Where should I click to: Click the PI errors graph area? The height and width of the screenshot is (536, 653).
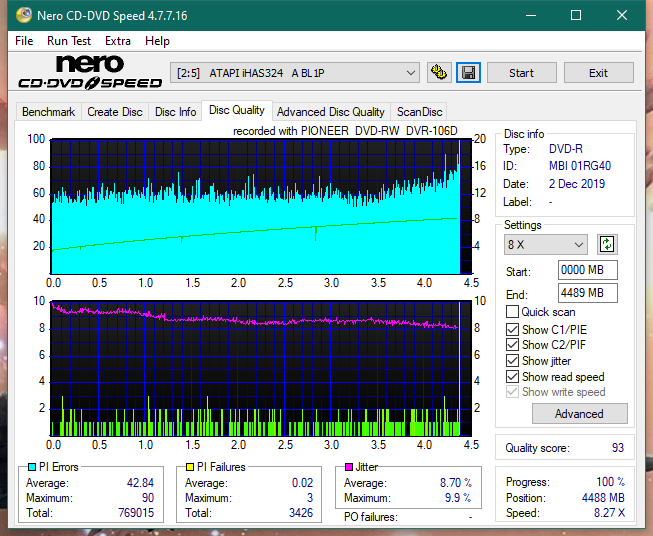(x=261, y=207)
